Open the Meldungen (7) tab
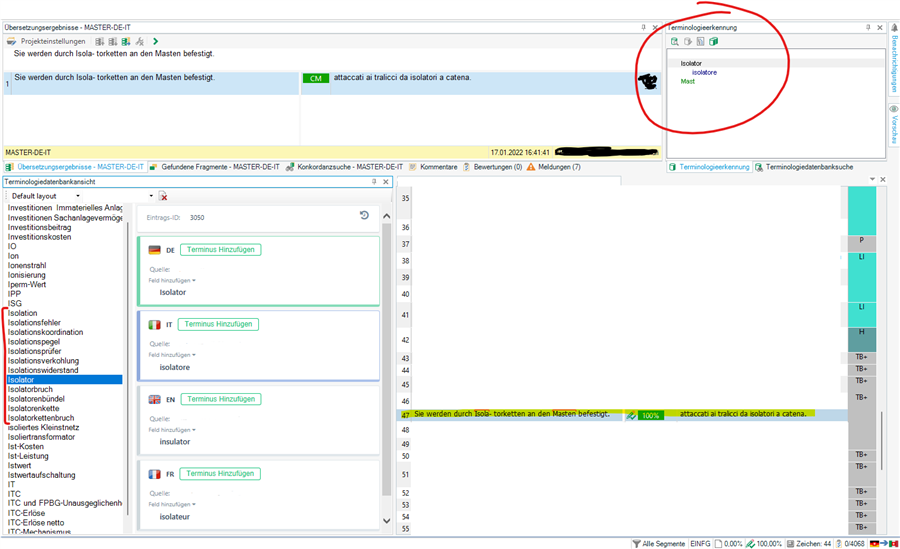900x549 pixels. tap(554, 167)
